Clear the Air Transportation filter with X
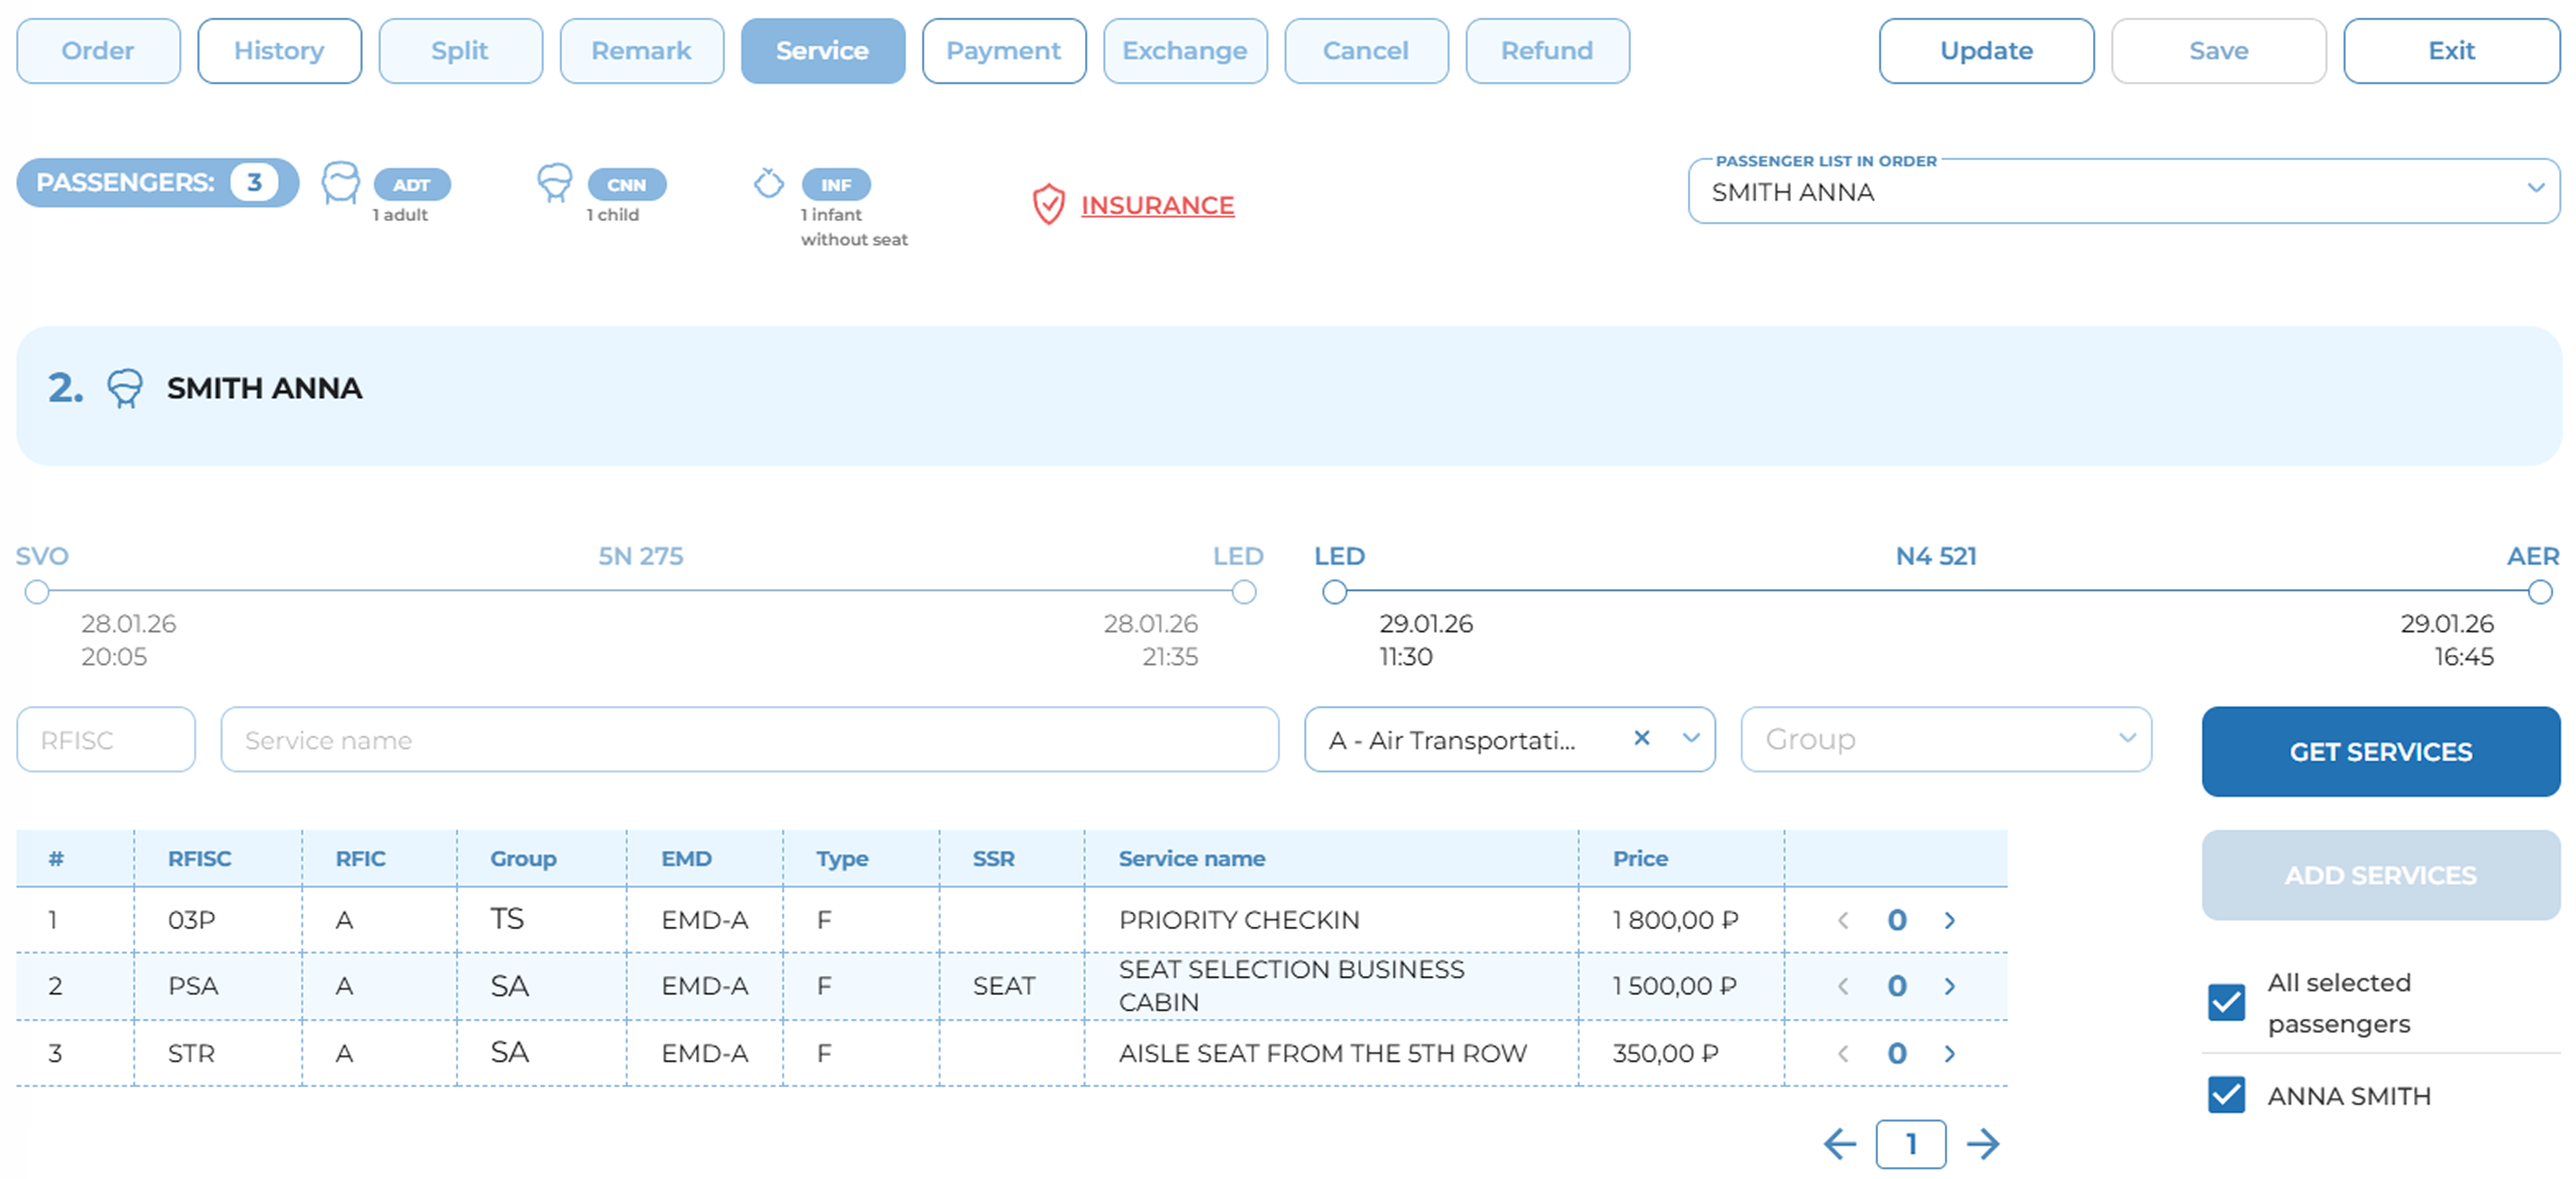The width and height of the screenshot is (2576, 1179). [1641, 738]
